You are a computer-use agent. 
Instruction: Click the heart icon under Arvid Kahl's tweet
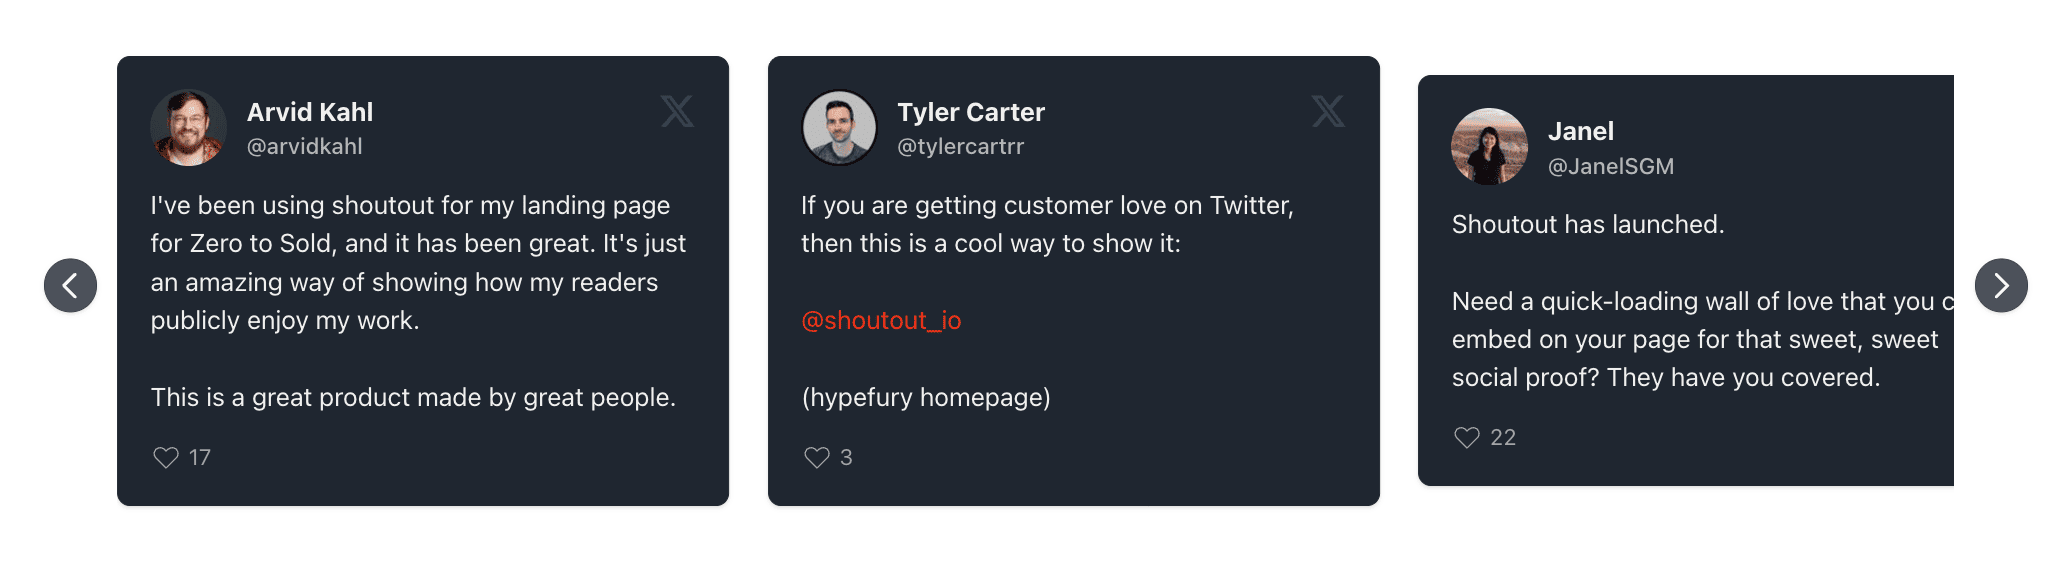click(x=164, y=456)
